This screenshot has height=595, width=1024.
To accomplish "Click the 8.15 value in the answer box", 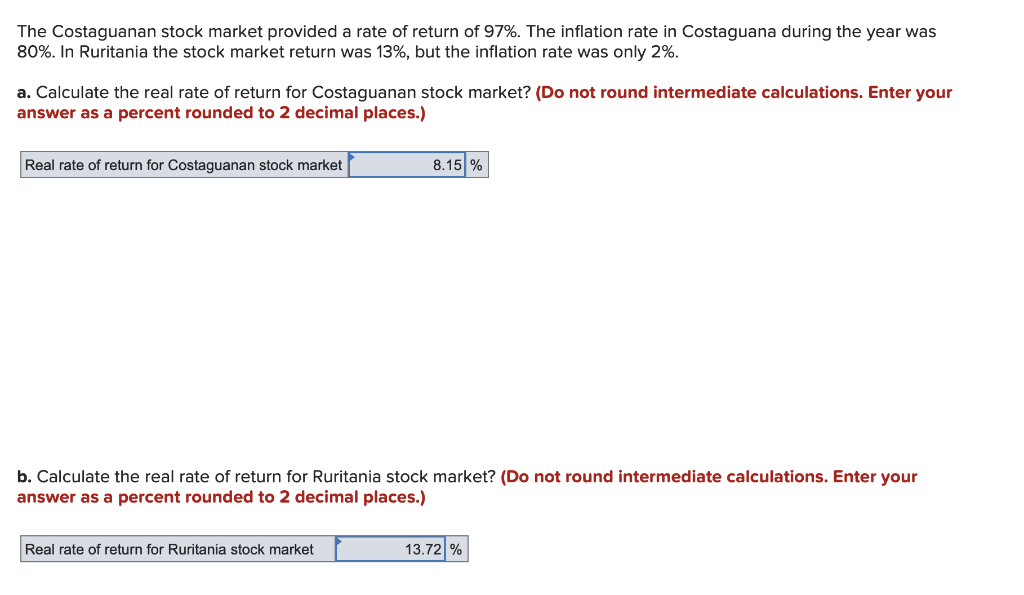I will (x=447, y=165).
